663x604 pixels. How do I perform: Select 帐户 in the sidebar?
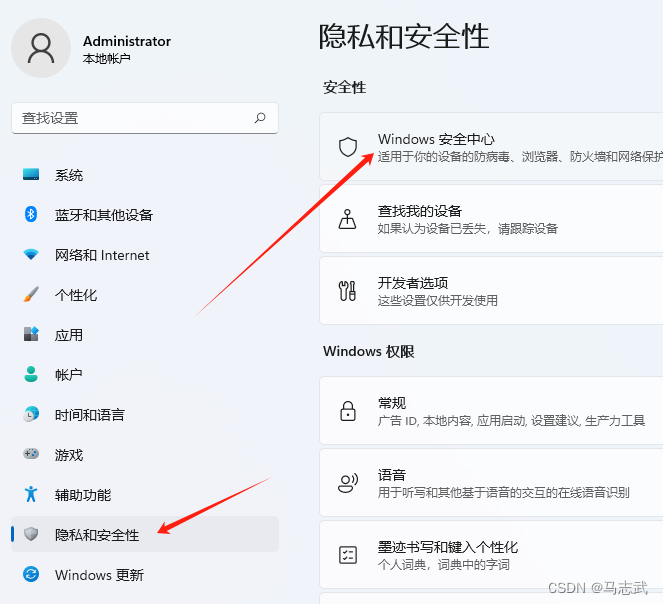point(145,374)
